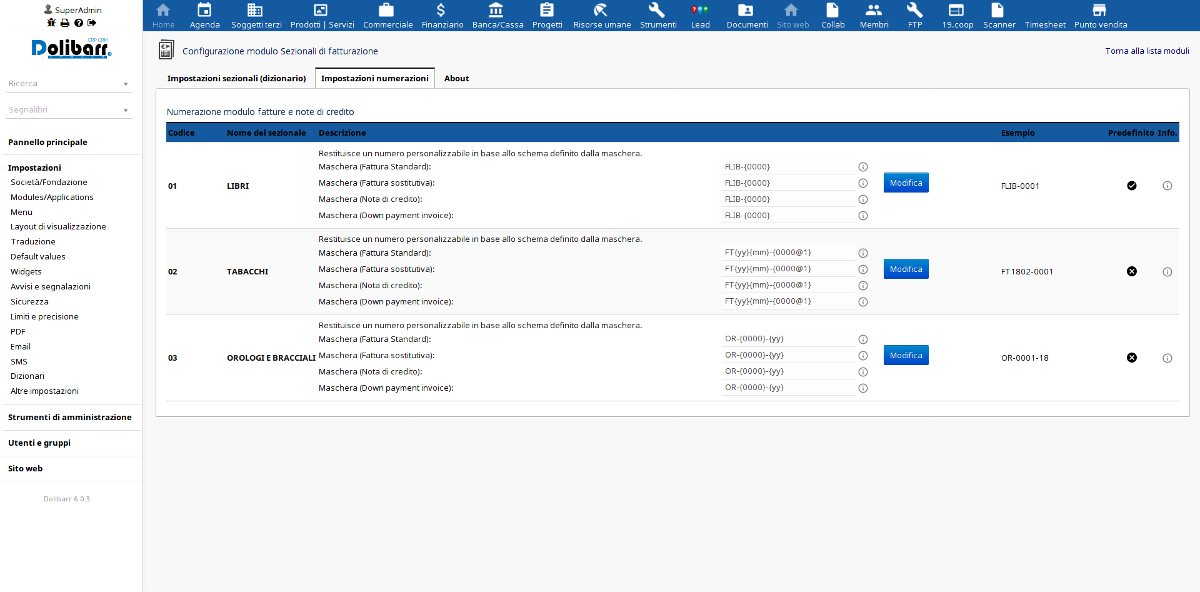Click the printer icon under SuperAdmin
The width and height of the screenshot is (1200, 592).
coord(65,22)
